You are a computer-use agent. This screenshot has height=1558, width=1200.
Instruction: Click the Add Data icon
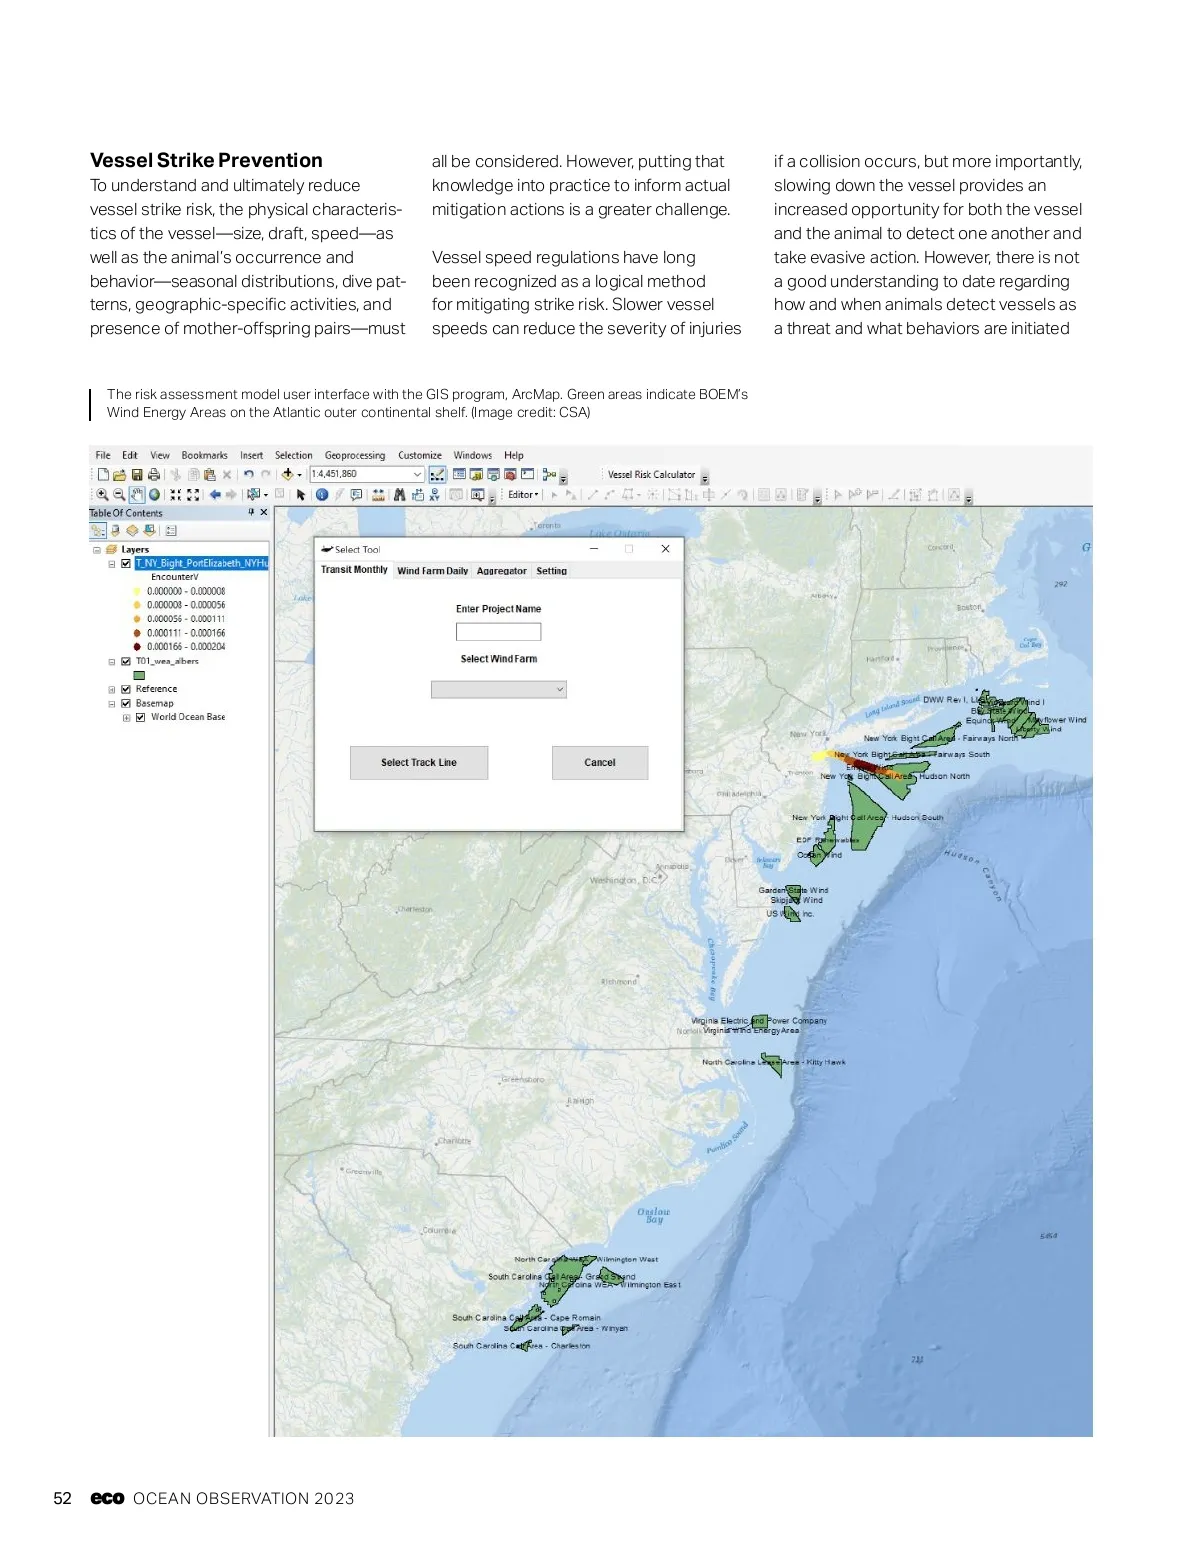coord(288,475)
